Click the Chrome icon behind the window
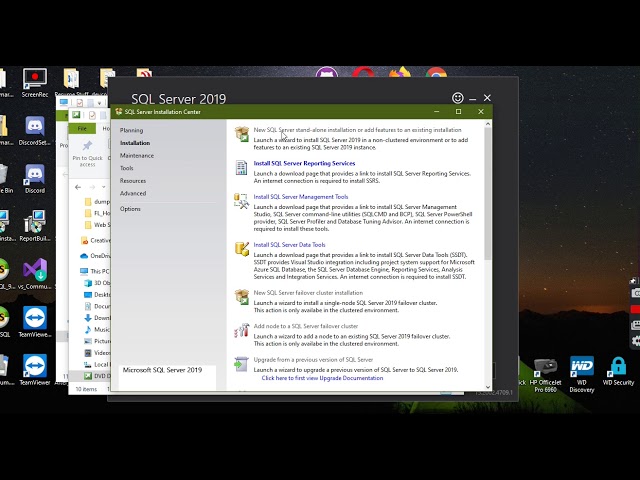Image resolution: width=640 pixels, height=480 pixels. click(x=436, y=72)
